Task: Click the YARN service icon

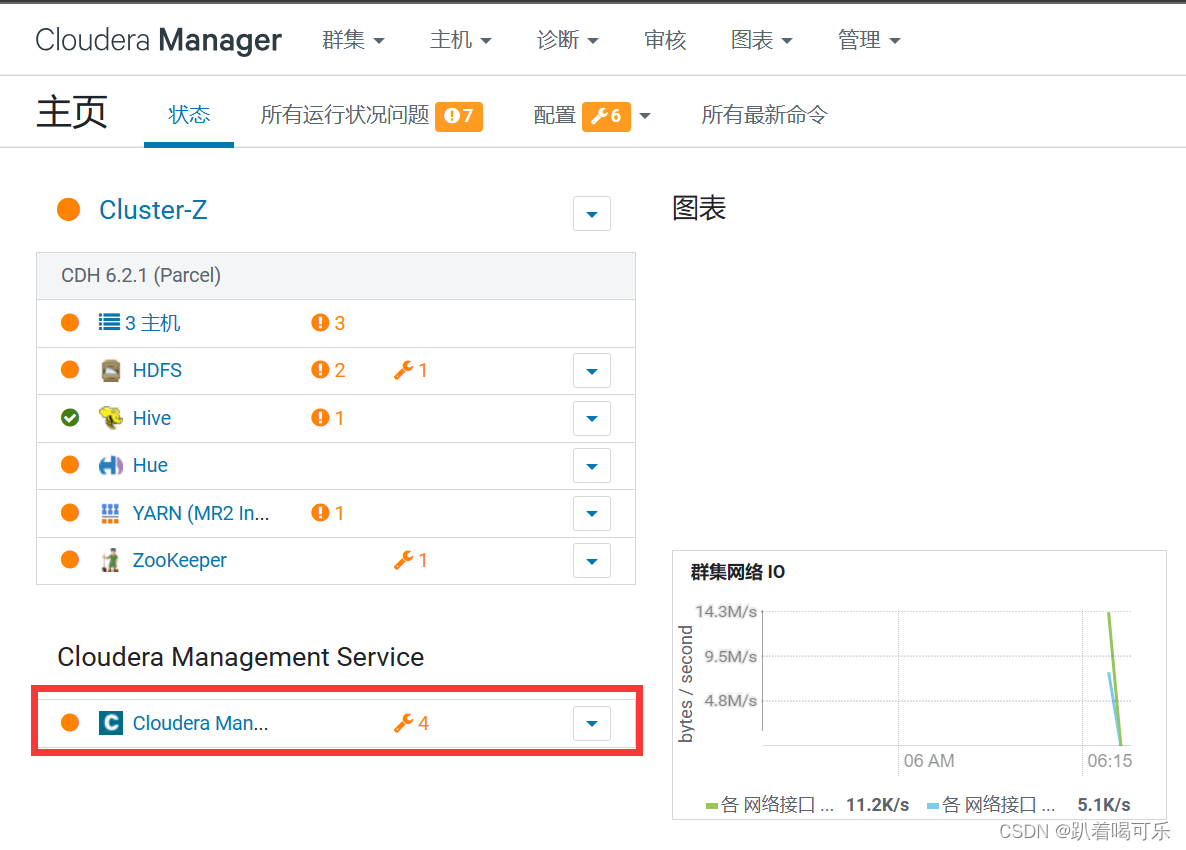Action: [110, 513]
